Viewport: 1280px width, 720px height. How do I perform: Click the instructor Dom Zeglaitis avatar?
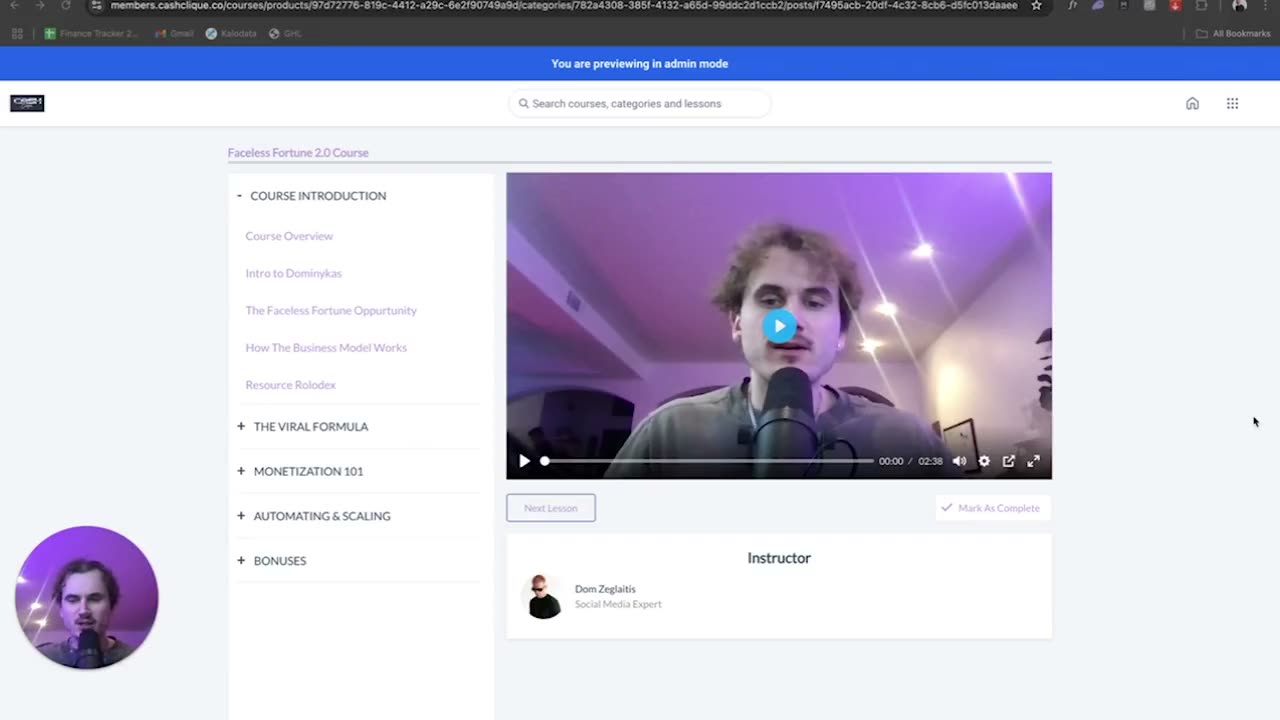543,596
